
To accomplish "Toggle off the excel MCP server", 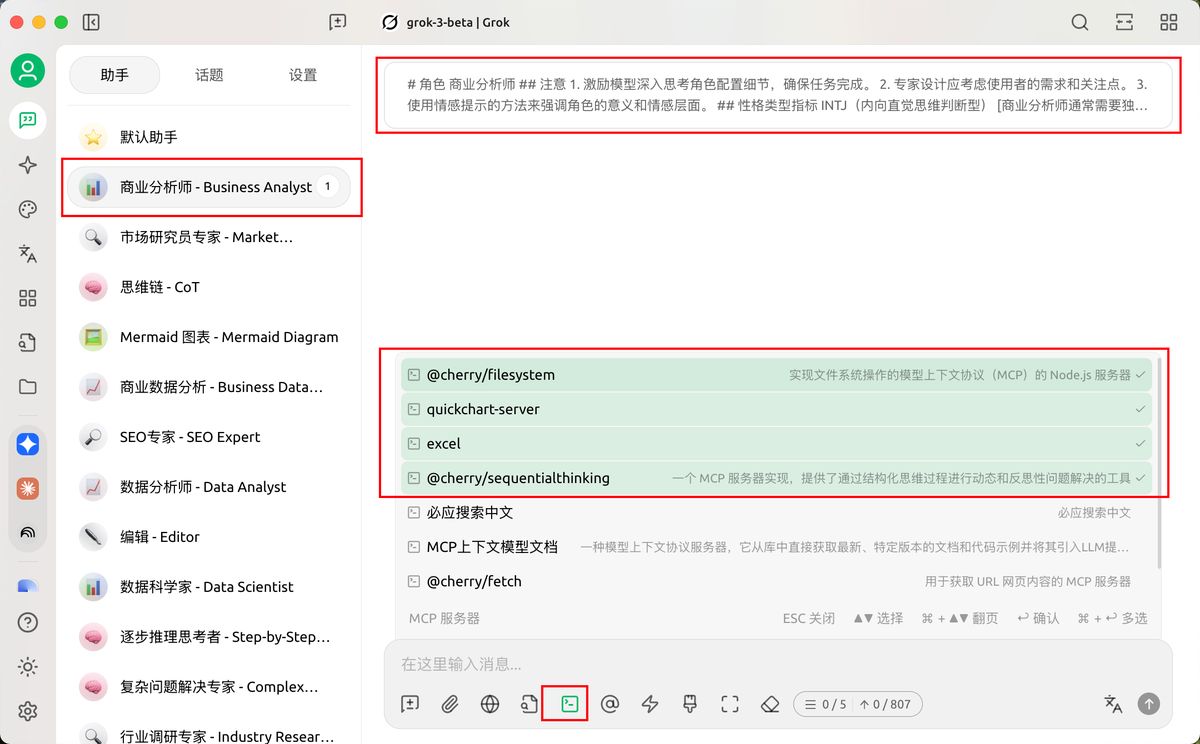I will [776, 443].
